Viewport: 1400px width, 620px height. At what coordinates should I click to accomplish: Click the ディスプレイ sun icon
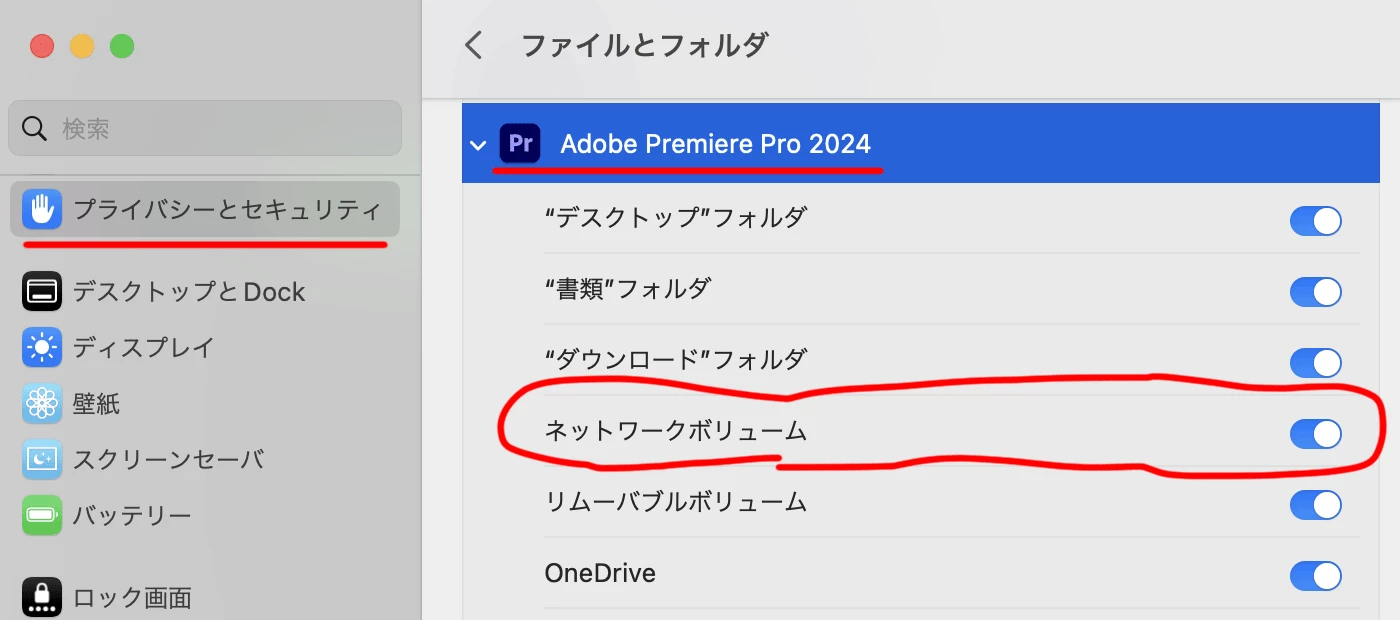(42, 348)
